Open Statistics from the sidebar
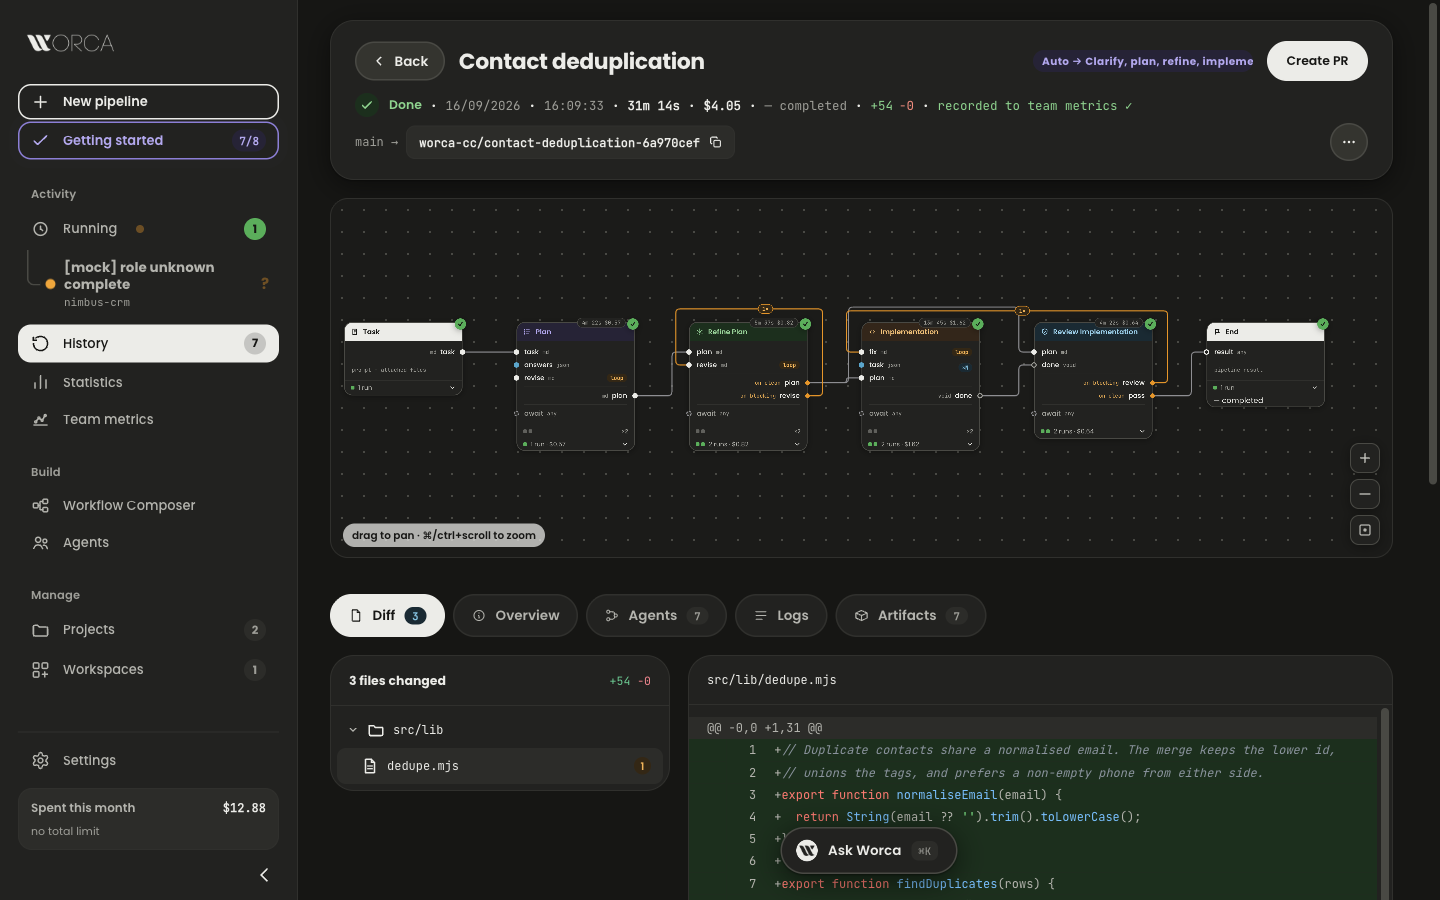The height and width of the screenshot is (900, 1440). coord(148,382)
